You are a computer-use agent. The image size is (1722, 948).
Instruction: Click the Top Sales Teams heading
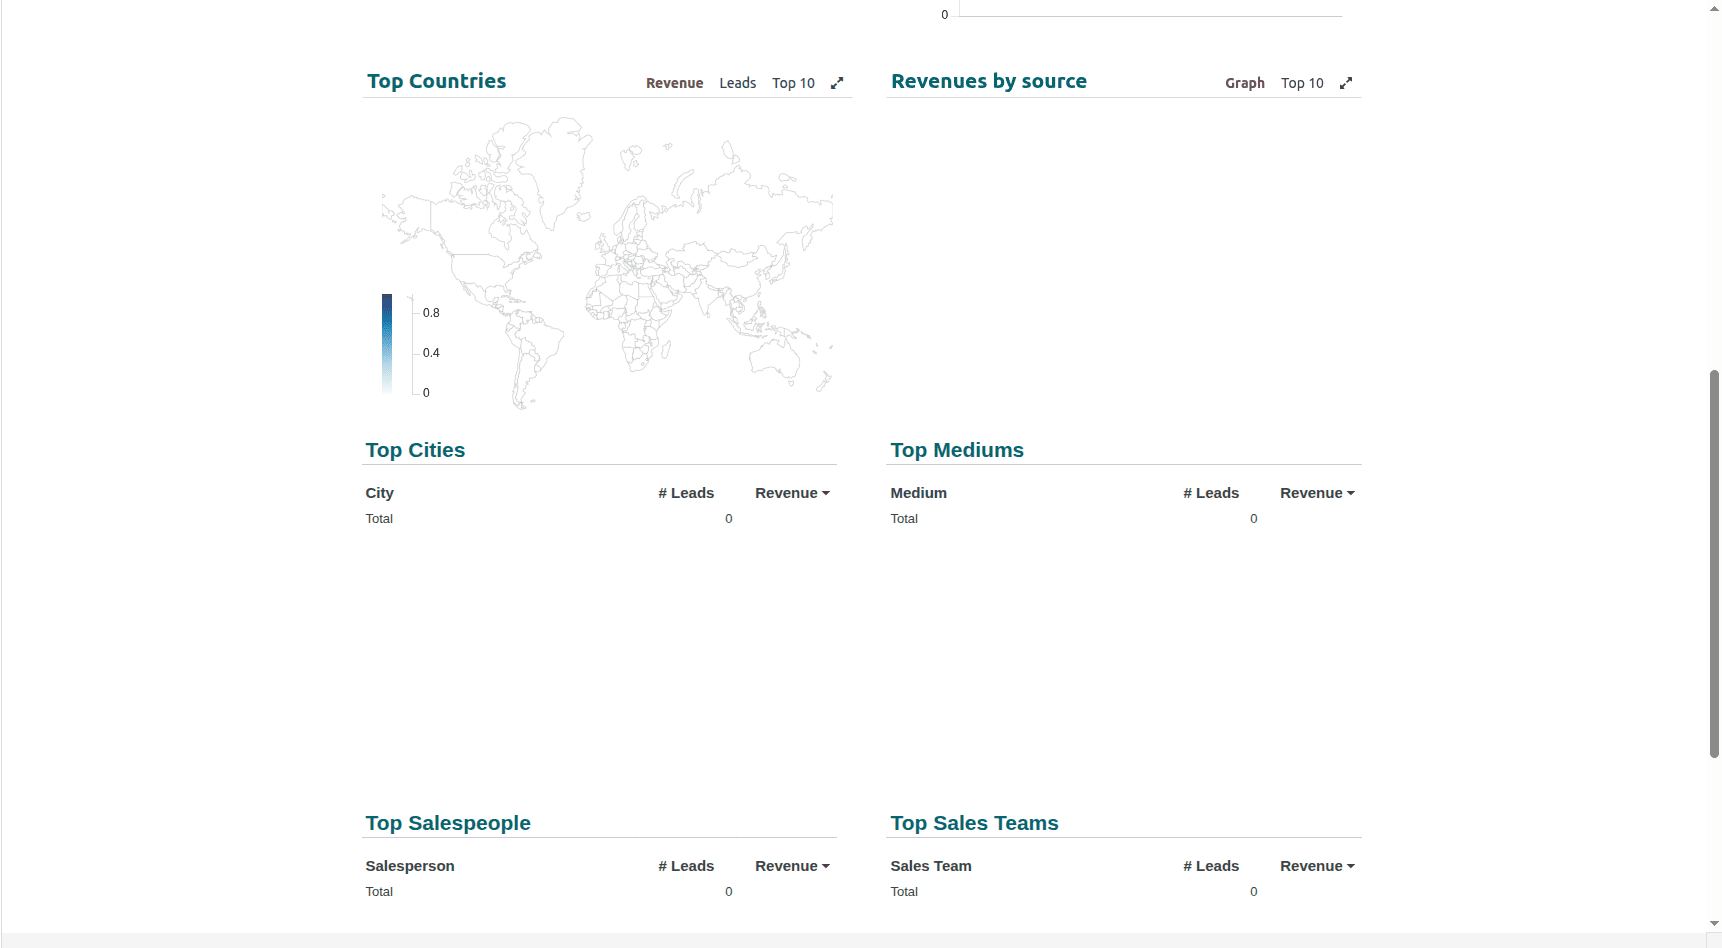coord(974,823)
